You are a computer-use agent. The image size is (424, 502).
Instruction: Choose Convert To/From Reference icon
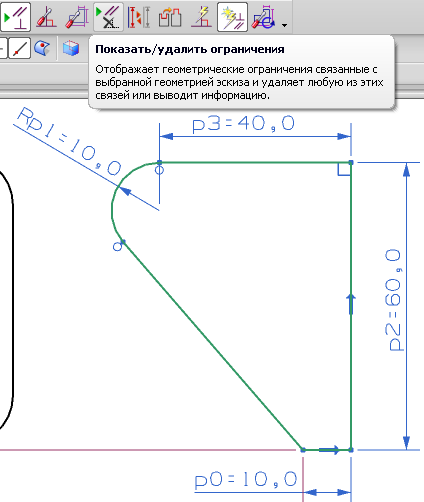pos(170,17)
